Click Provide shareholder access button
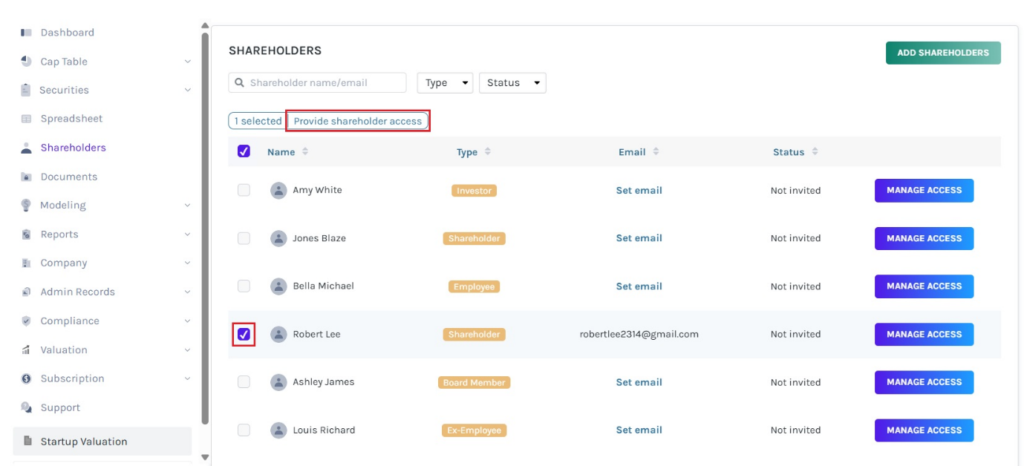Screen dimensions: 1024x466 pos(357,121)
